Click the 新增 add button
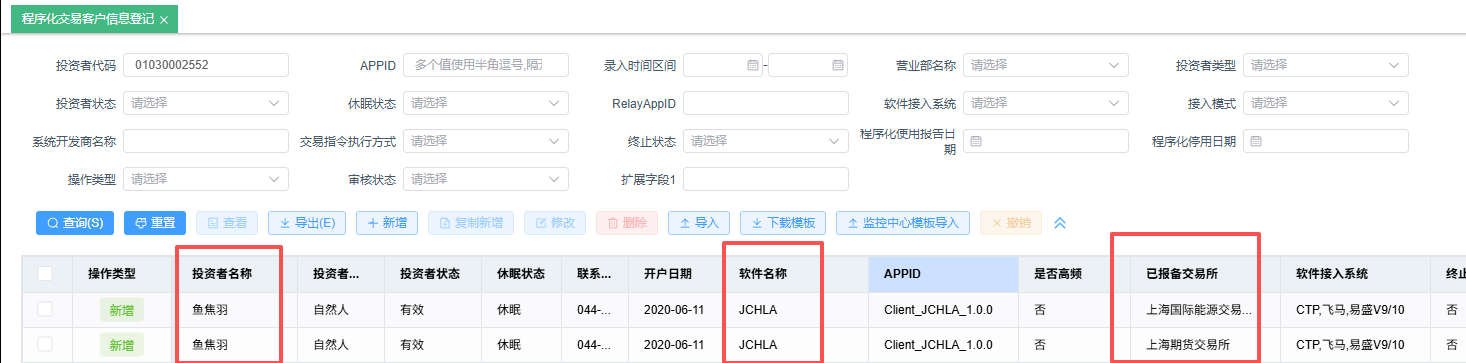The height and width of the screenshot is (363, 1466). pyautogui.click(x=387, y=223)
